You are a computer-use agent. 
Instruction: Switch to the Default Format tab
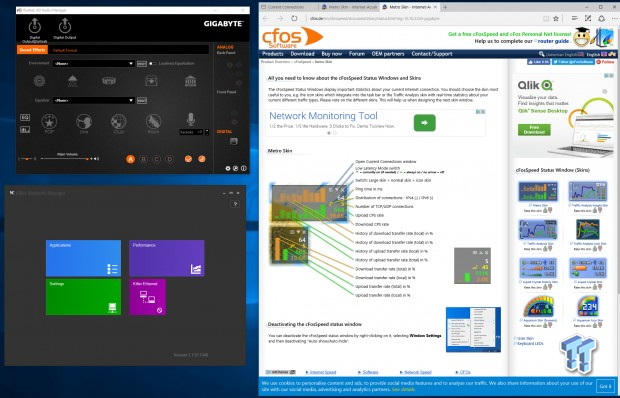point(65,50)
